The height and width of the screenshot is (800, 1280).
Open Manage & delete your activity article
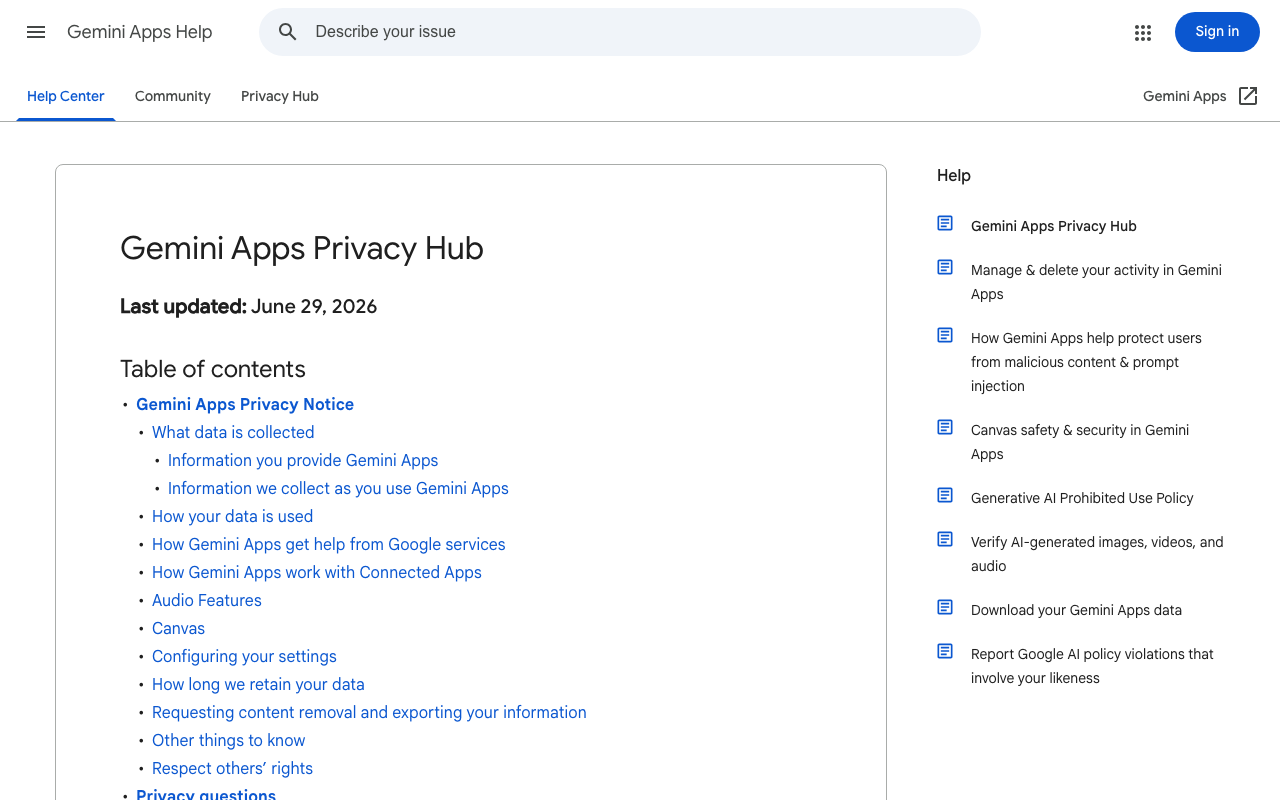[x=1096, y=282]
